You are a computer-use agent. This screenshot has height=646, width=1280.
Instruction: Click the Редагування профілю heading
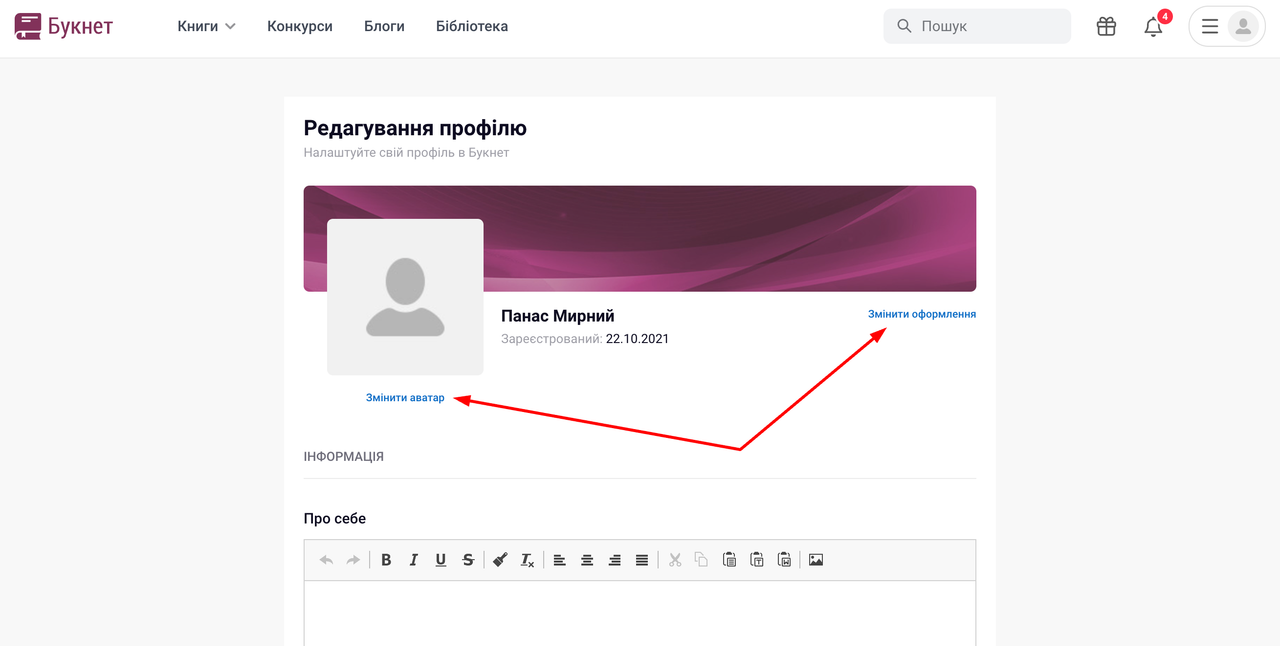415,128
